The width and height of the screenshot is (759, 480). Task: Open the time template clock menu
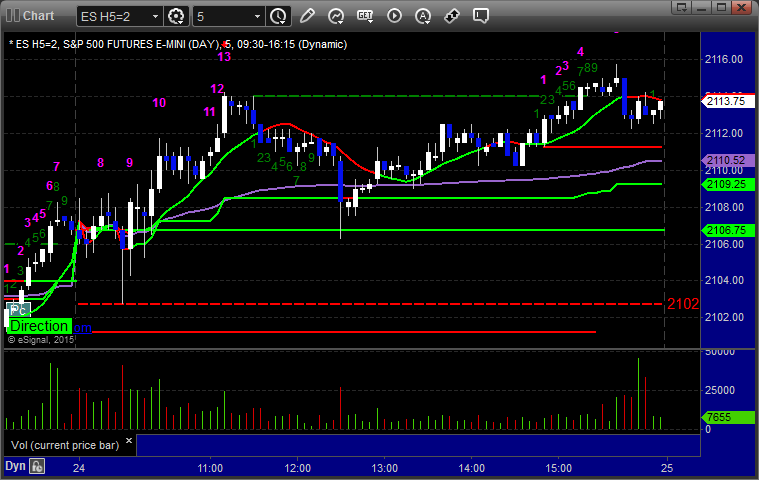[x=278, y=16]
